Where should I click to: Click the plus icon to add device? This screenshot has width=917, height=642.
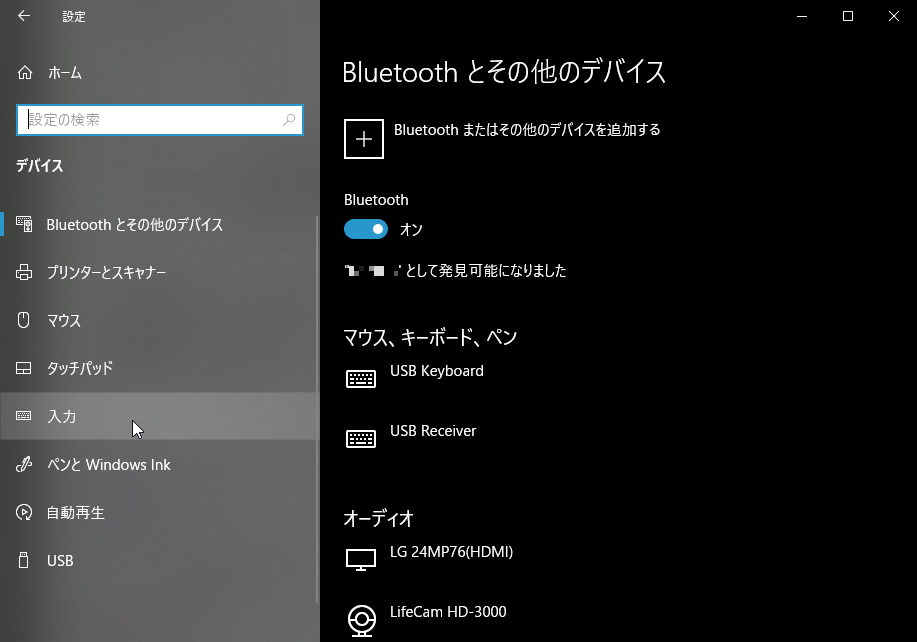click(364, 139)
